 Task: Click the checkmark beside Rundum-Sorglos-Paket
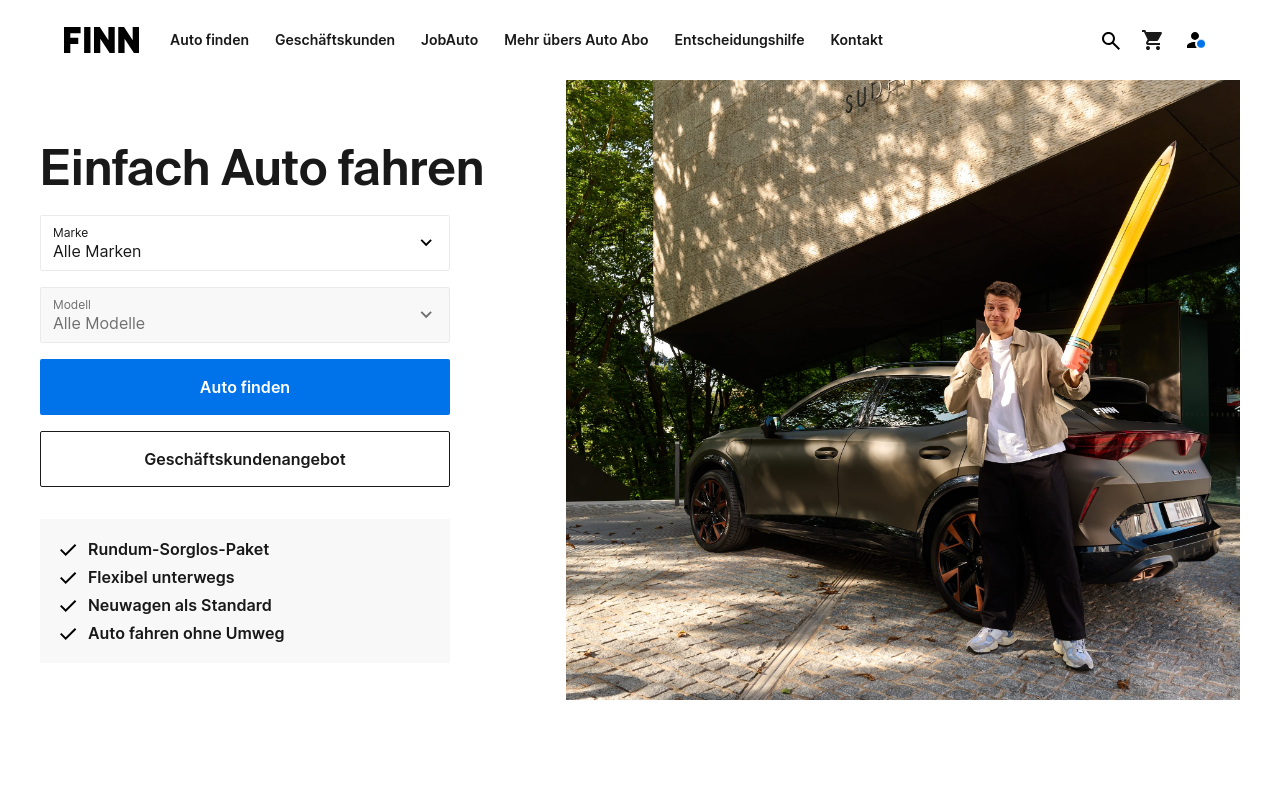(68, 549)
